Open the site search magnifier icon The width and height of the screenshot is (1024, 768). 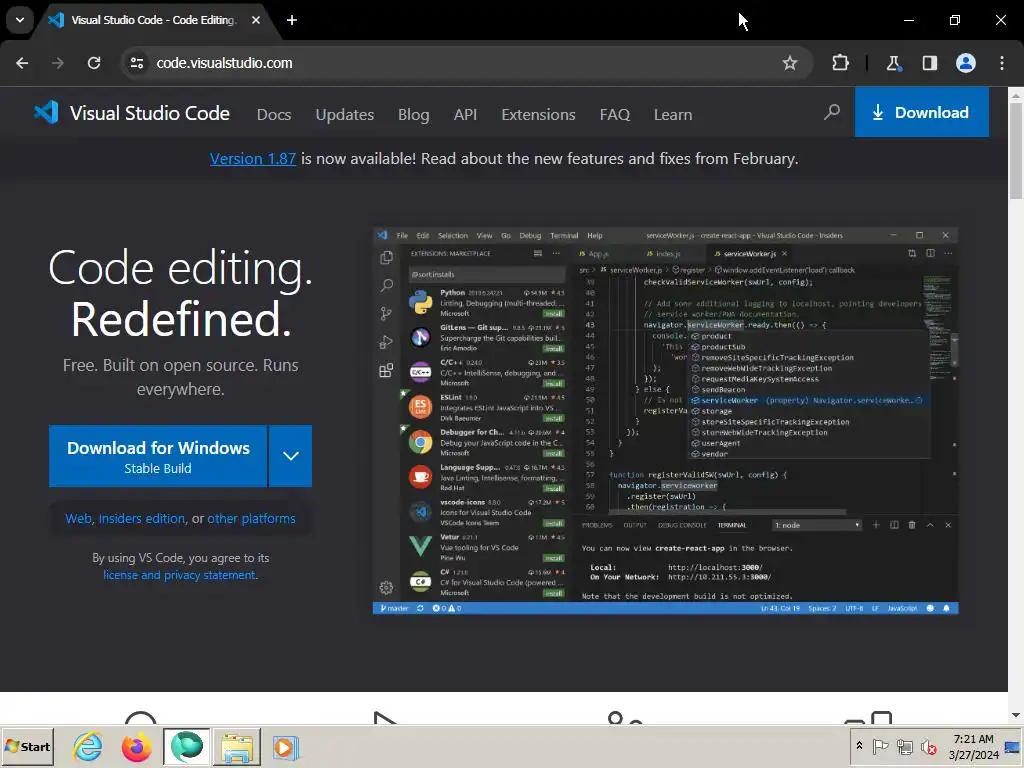(831, 112)
